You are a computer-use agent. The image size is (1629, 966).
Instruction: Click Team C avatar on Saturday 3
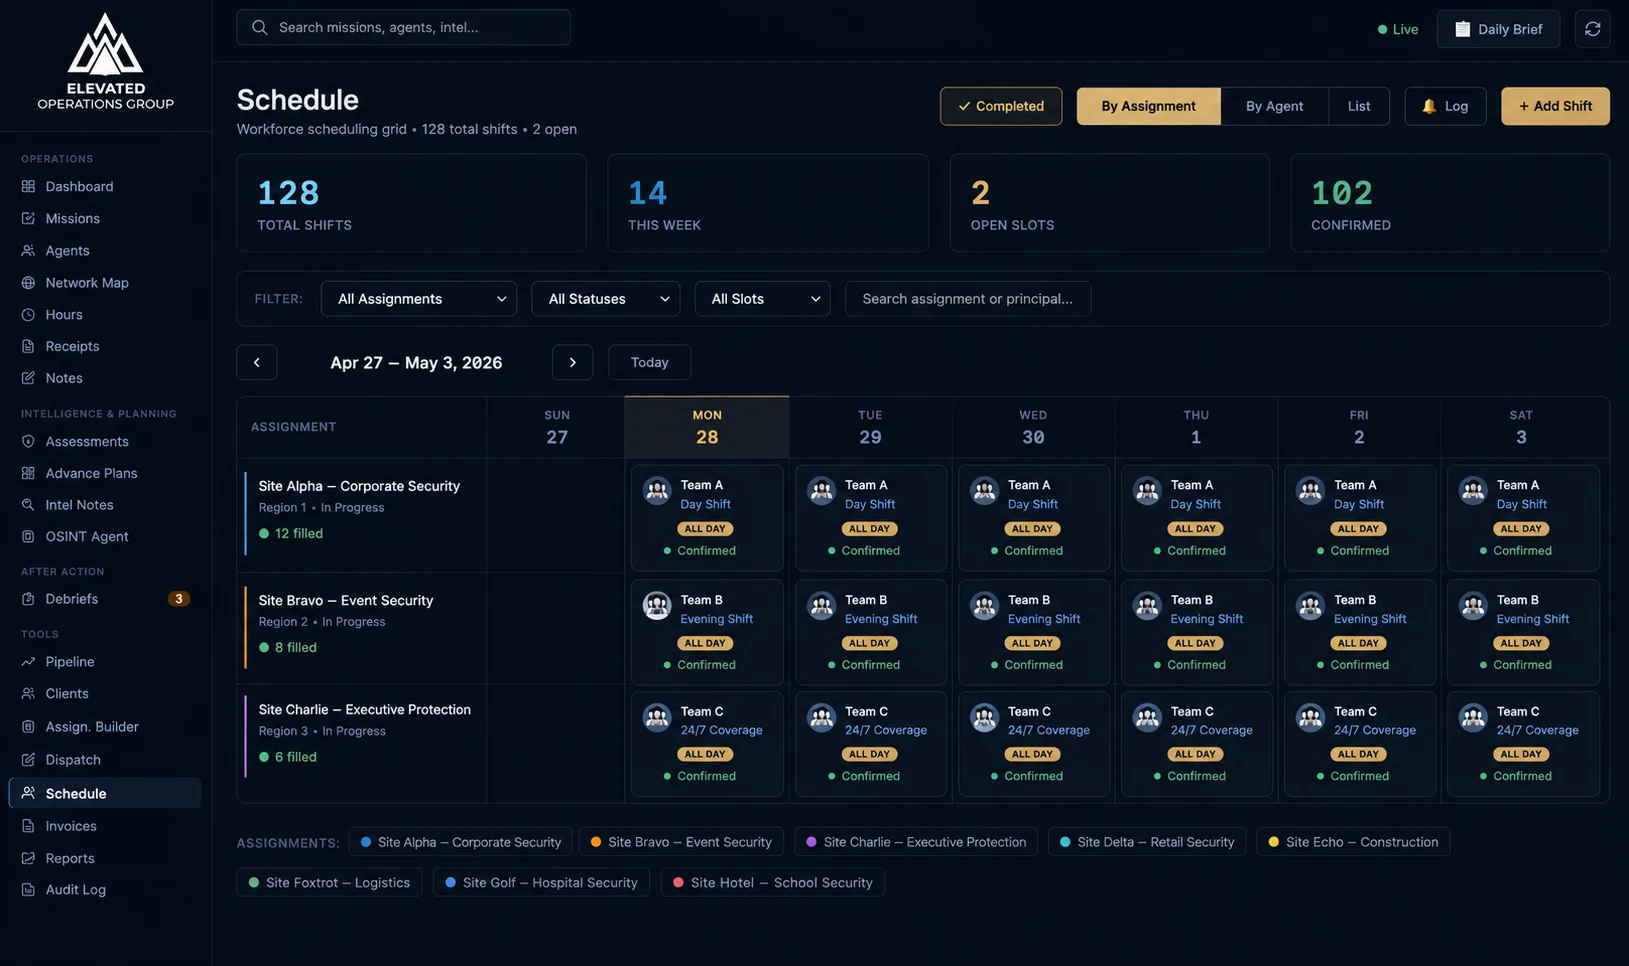click(x=1473, y=718)
